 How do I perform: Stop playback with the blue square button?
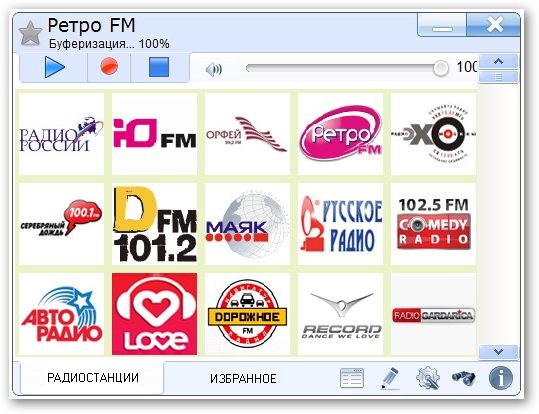coord(159,67)
